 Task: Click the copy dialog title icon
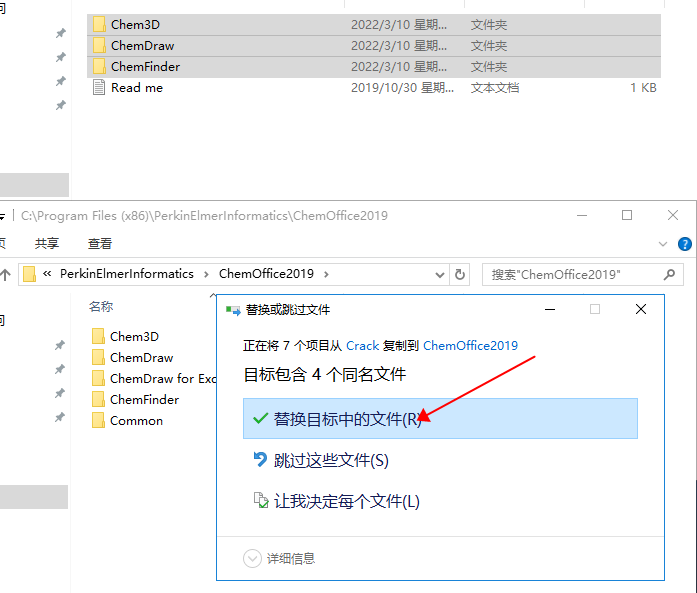(233, 310)
